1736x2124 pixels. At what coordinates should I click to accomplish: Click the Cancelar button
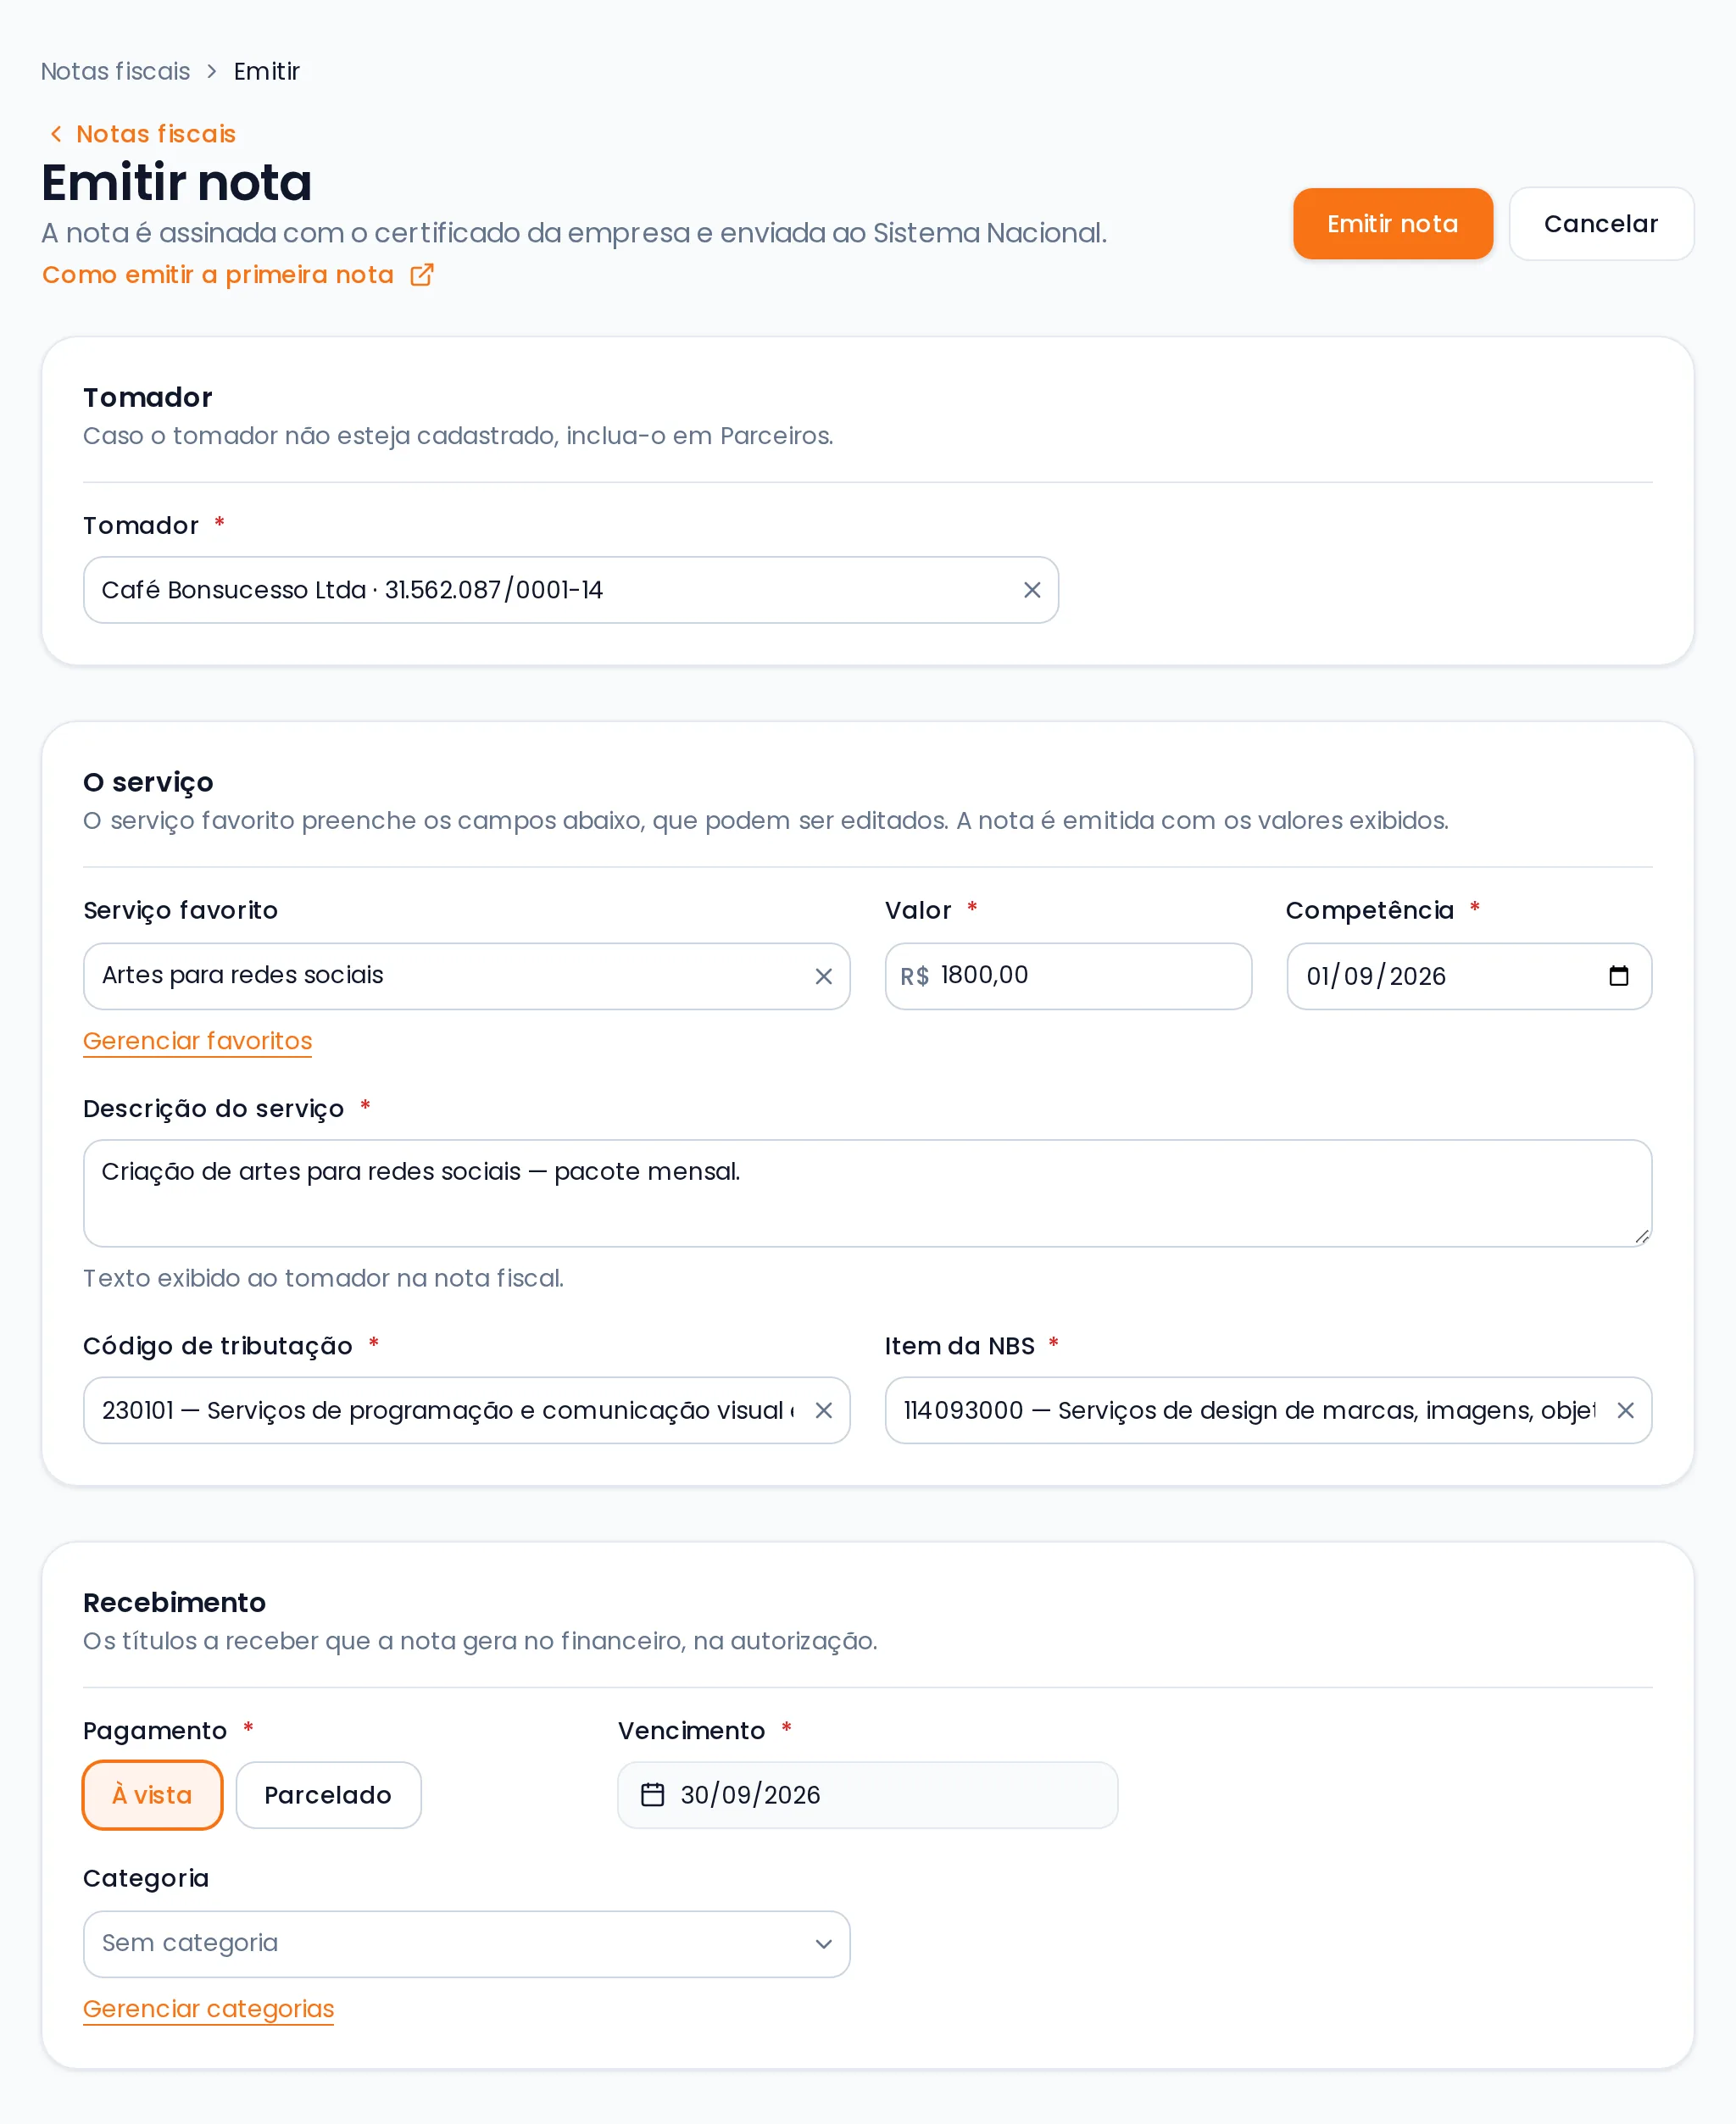tap(1601, 224)
